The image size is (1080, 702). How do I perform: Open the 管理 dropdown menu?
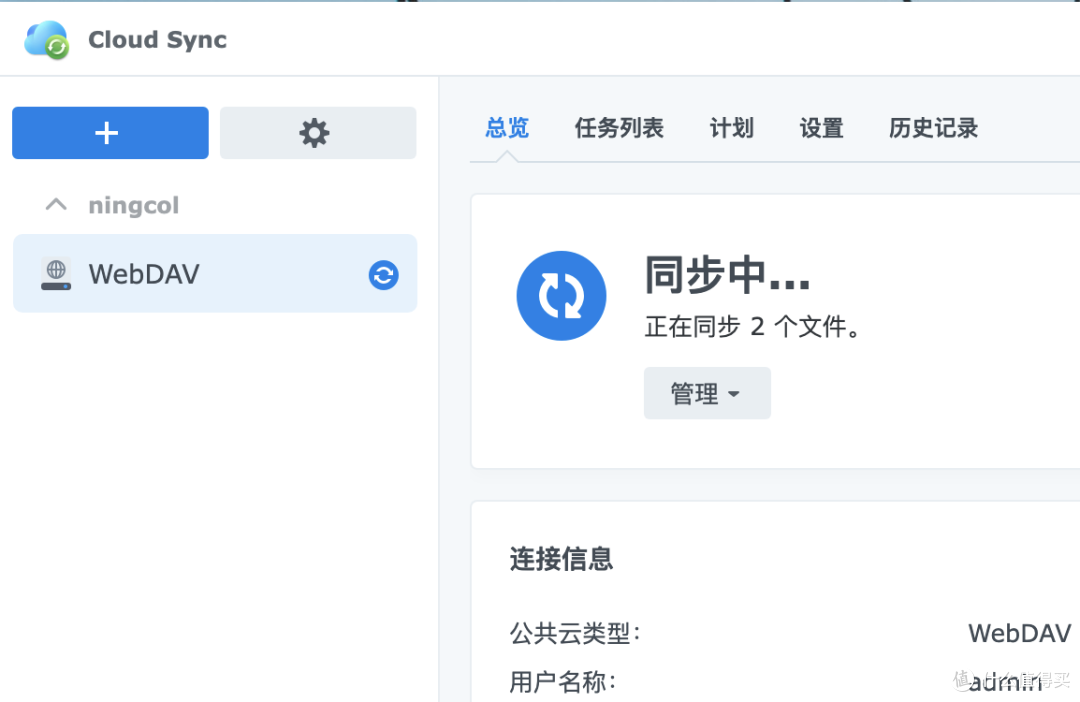coord(706,393)
